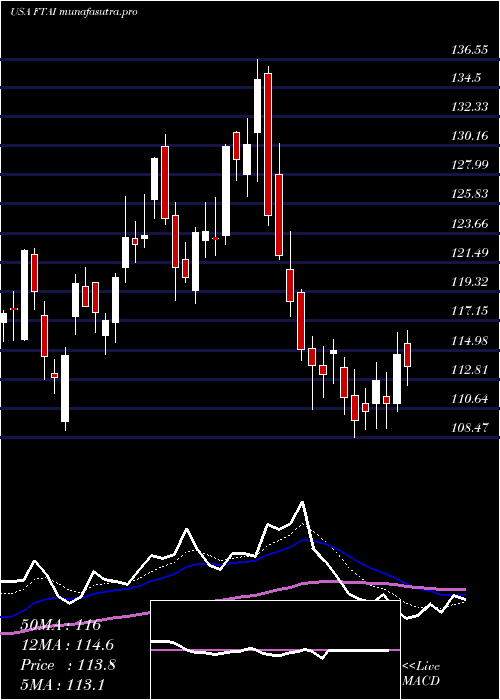Image resolution: width=500 pixels, height=700 pixels.
Task: Select the 114.98 price label
Action: pyautogui.click(x=470, y=341)
